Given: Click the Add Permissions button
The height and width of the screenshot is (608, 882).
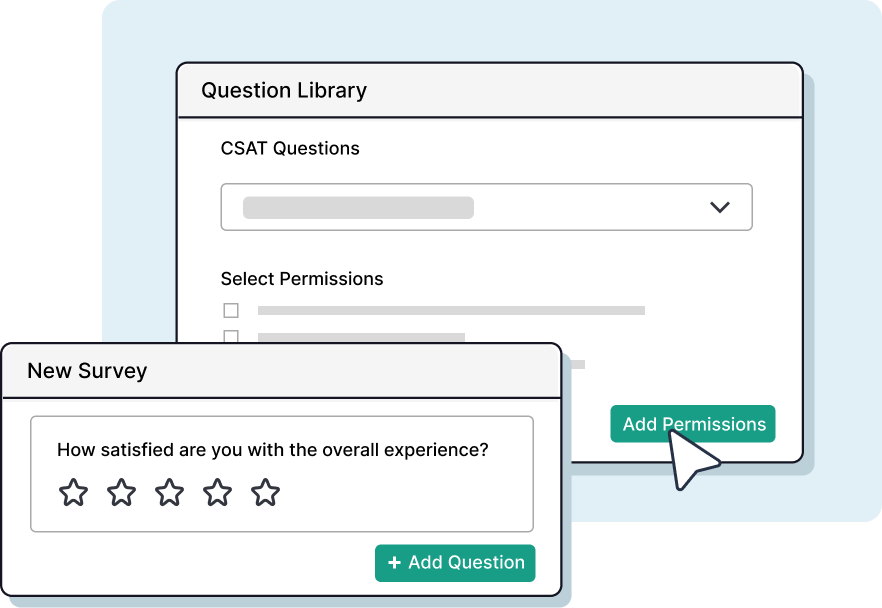Looking at the screenshot, I should coord(693,424).
